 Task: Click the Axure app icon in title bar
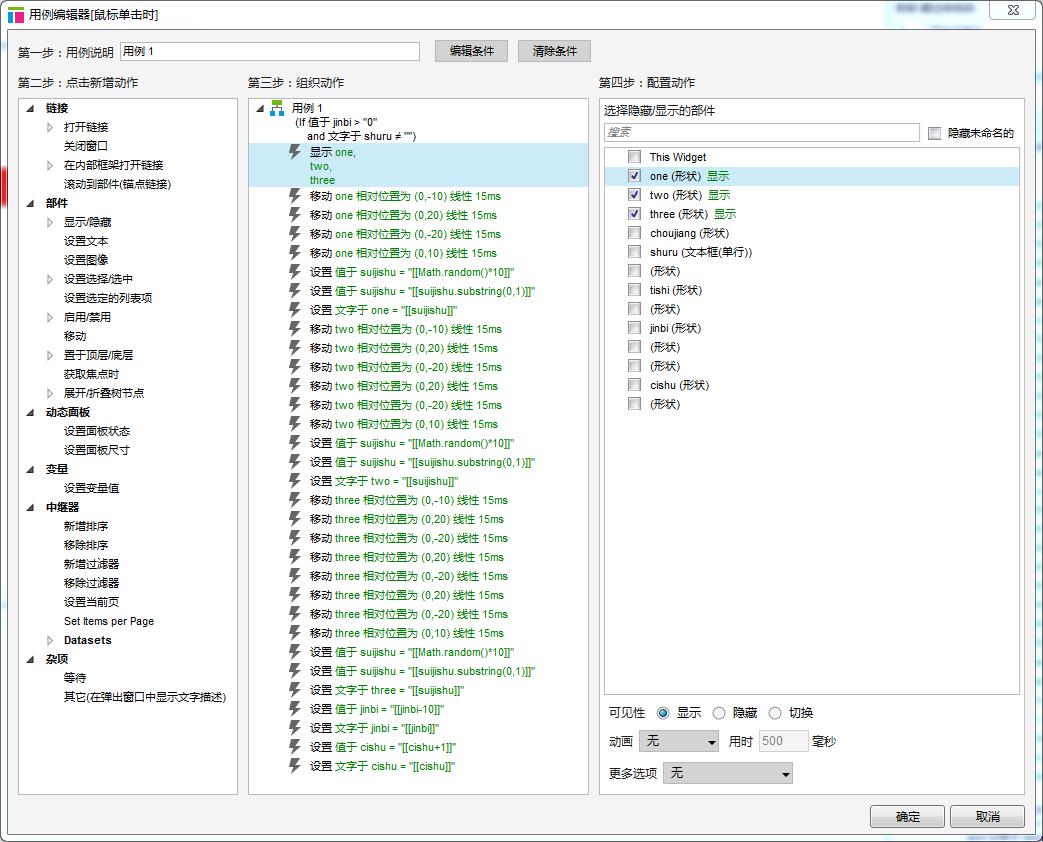point(15,15)
